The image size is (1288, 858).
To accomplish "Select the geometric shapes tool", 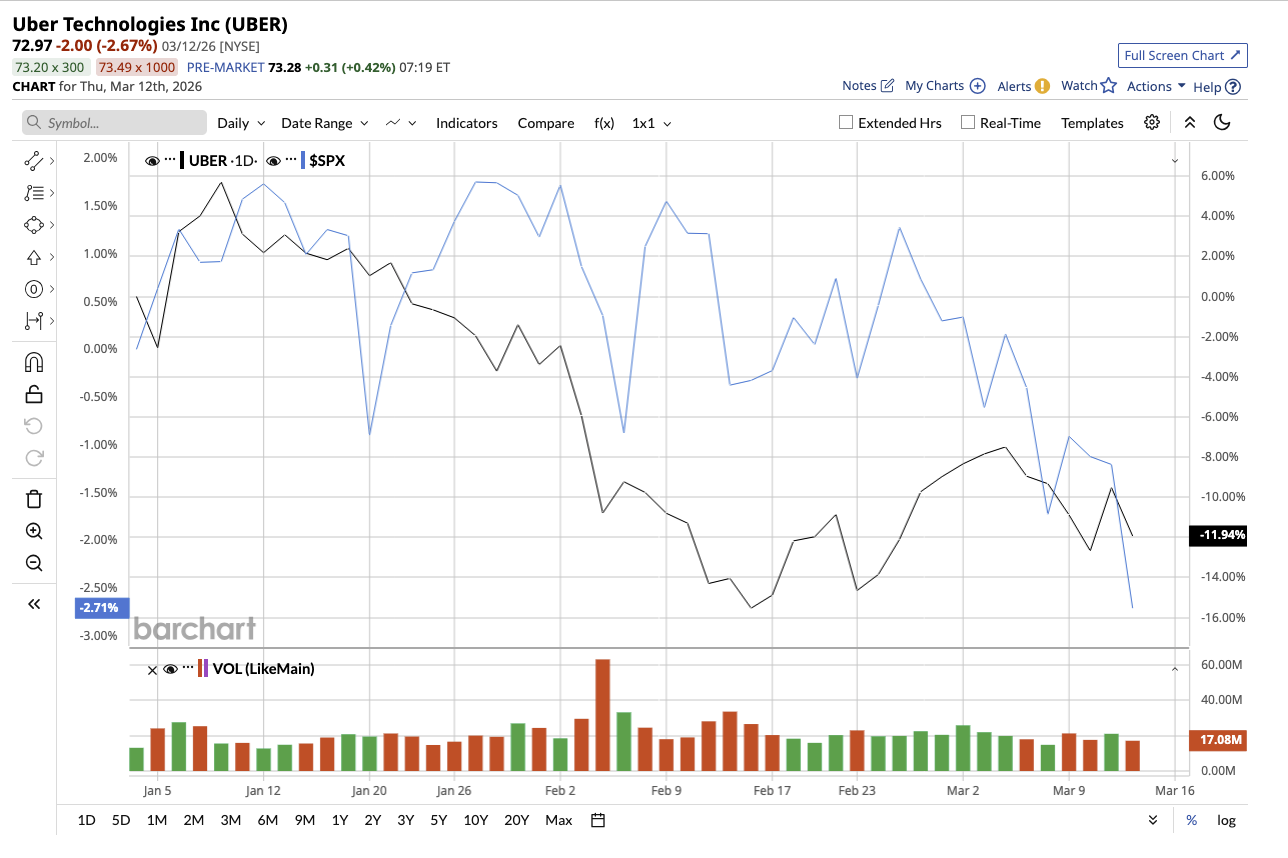I will [34, 224].
